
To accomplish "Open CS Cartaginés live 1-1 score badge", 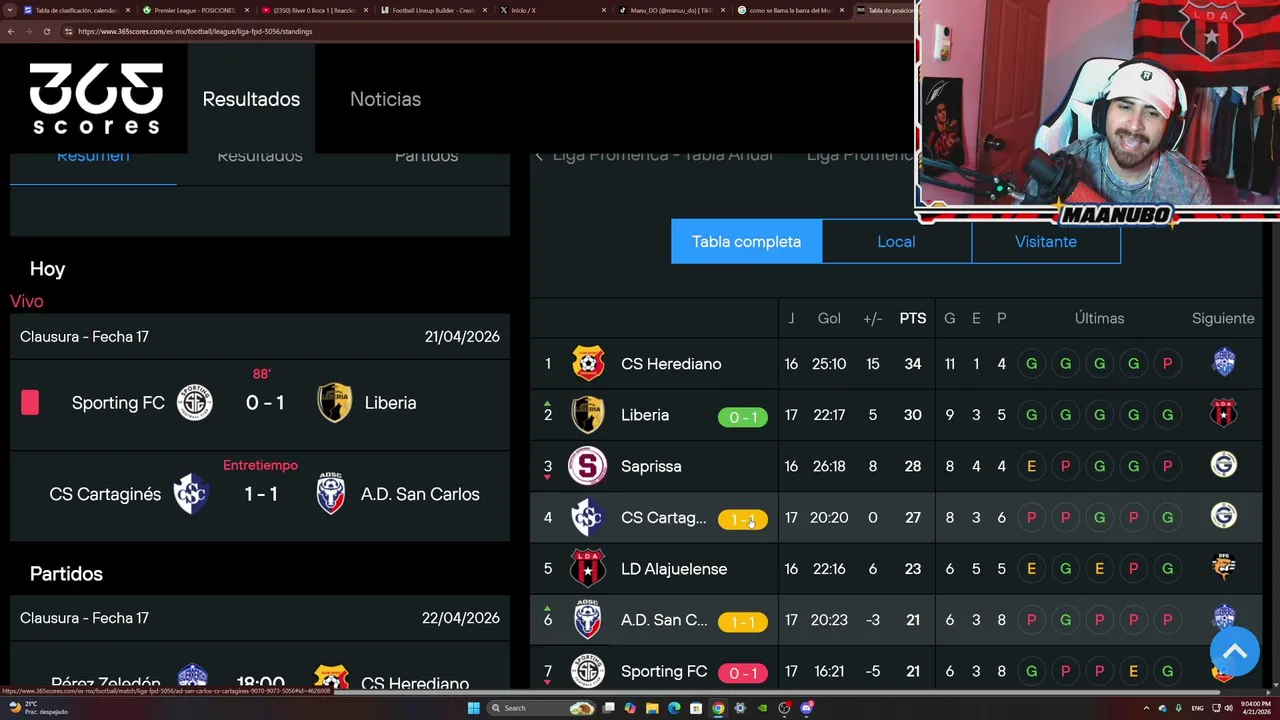I will pos(743,519).
